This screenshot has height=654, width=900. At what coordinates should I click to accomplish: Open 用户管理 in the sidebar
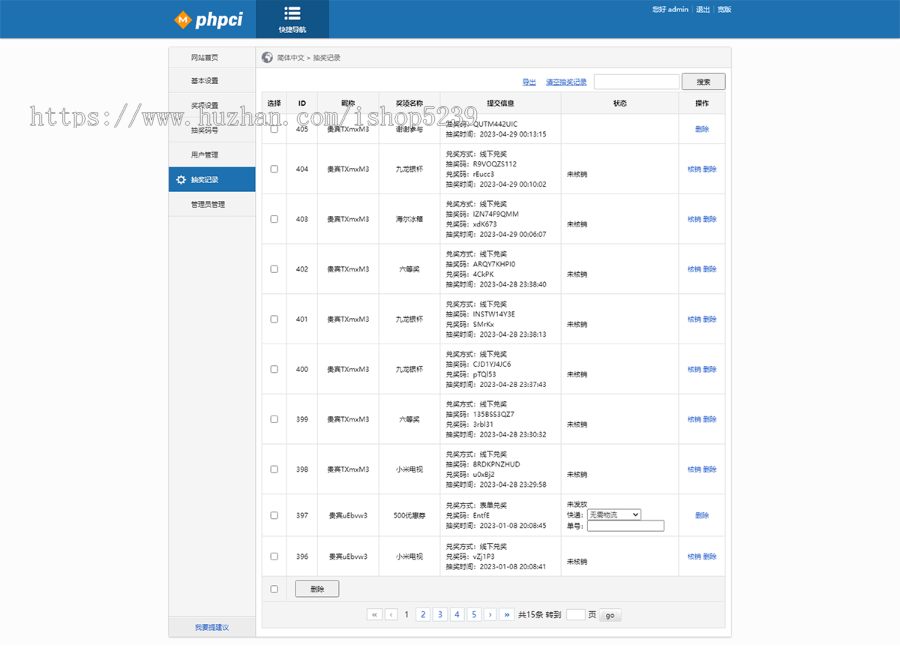204,154
